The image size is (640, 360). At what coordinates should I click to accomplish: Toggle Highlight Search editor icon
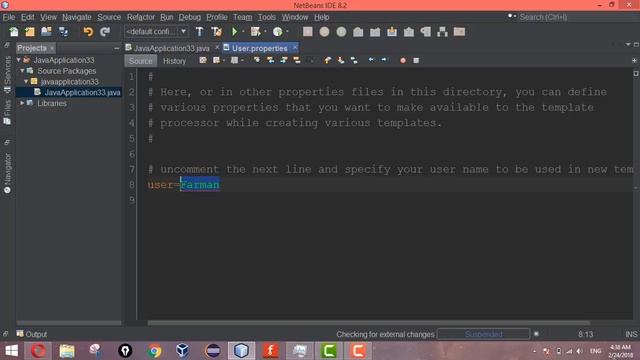click(x=297, y=60)
